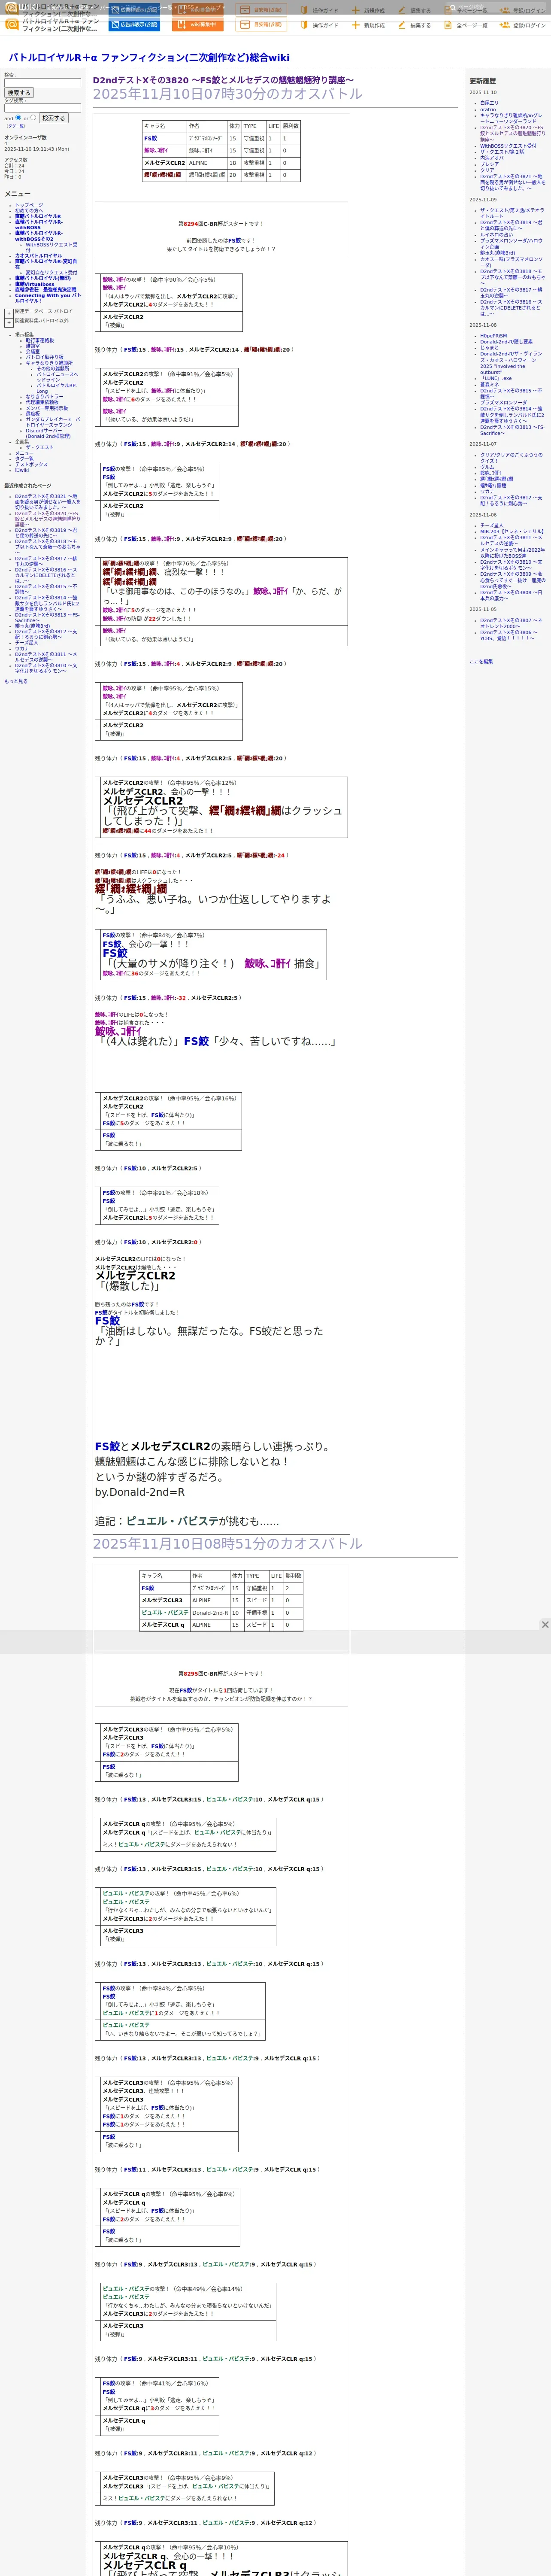The width and height of the screenshot is (551, 2576).
Task: Open ザ・クエスト/第2話 in update history
Action: click(x=502, y=152)
